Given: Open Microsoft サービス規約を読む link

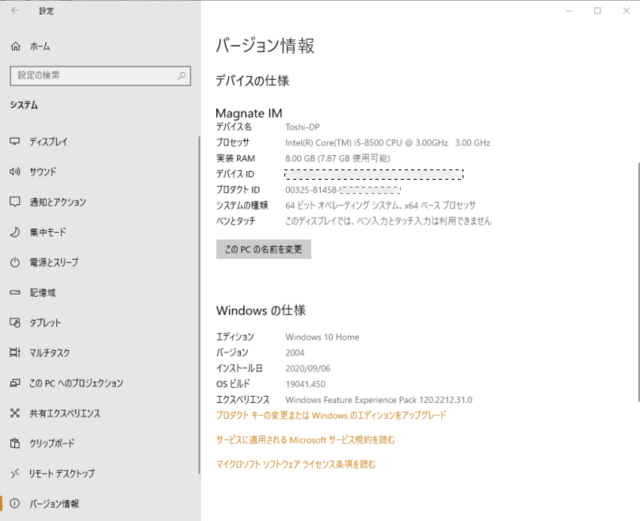Looking at the screenshot, I should pyautogui.click(x=305, y=440).
